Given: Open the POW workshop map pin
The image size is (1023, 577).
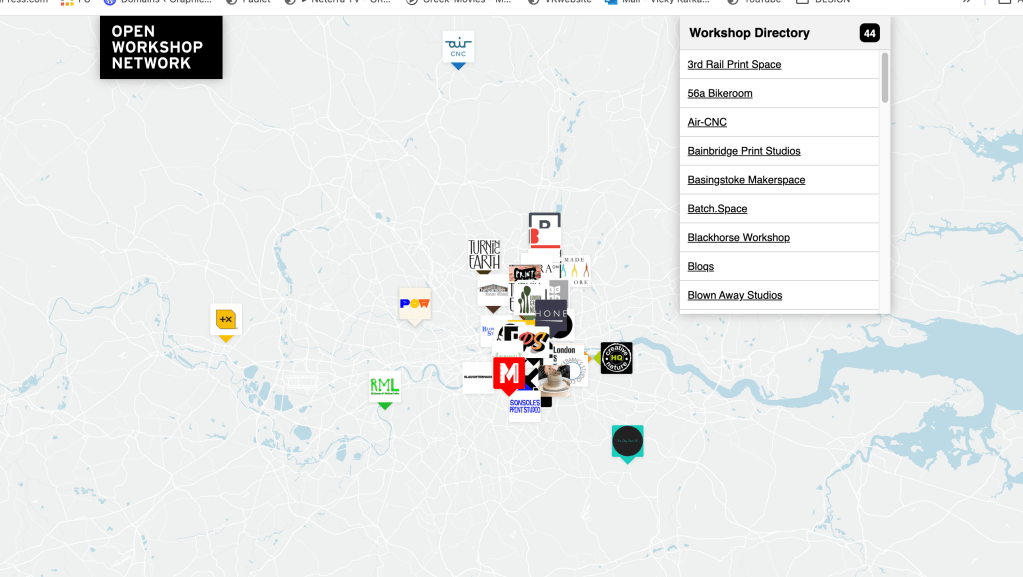Looking at the screenshot, I should [x=414, y=304].
